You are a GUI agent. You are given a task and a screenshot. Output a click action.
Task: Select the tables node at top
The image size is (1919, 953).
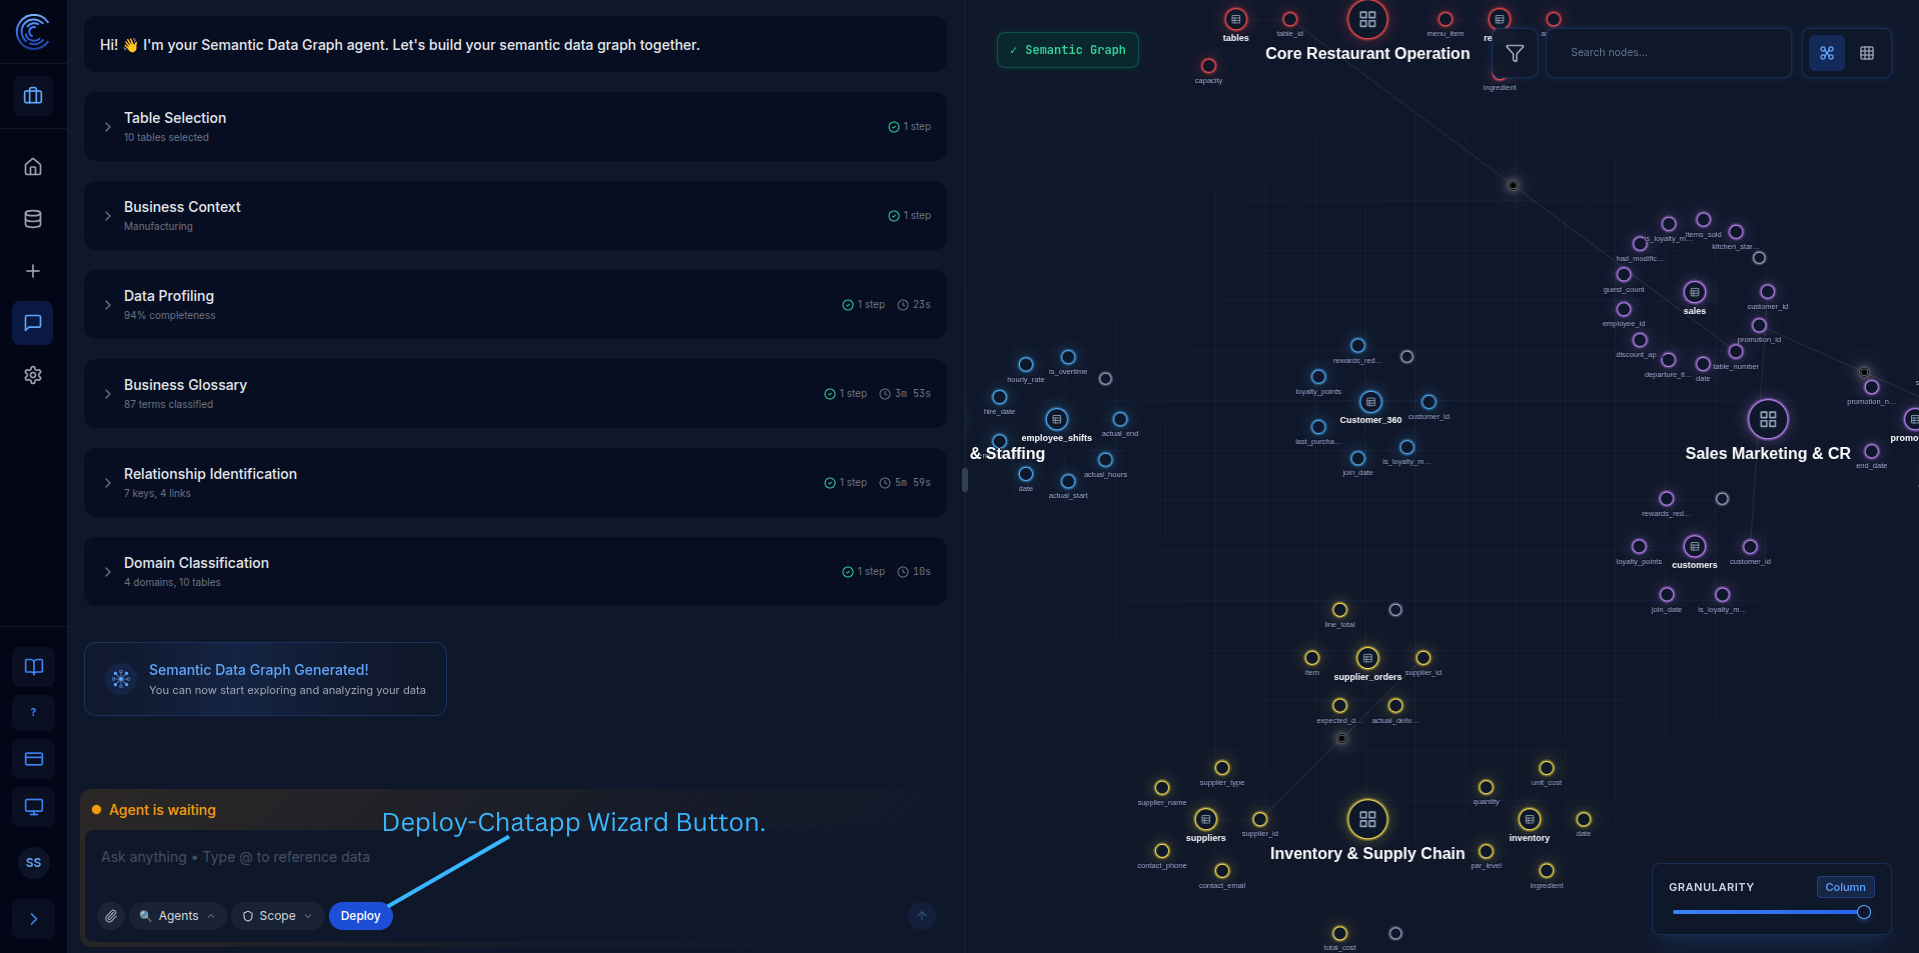tap(1236, 20)
